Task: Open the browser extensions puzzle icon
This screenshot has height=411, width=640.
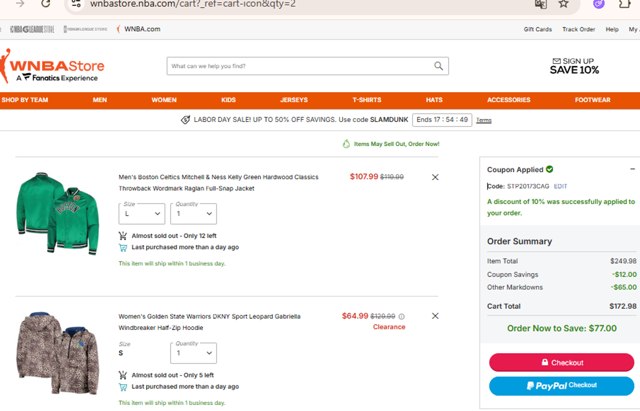Action: coord(624,4)
